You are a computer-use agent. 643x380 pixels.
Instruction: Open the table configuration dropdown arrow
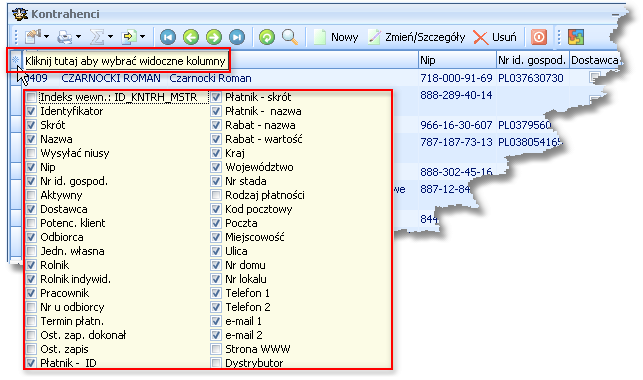point(46,37)
